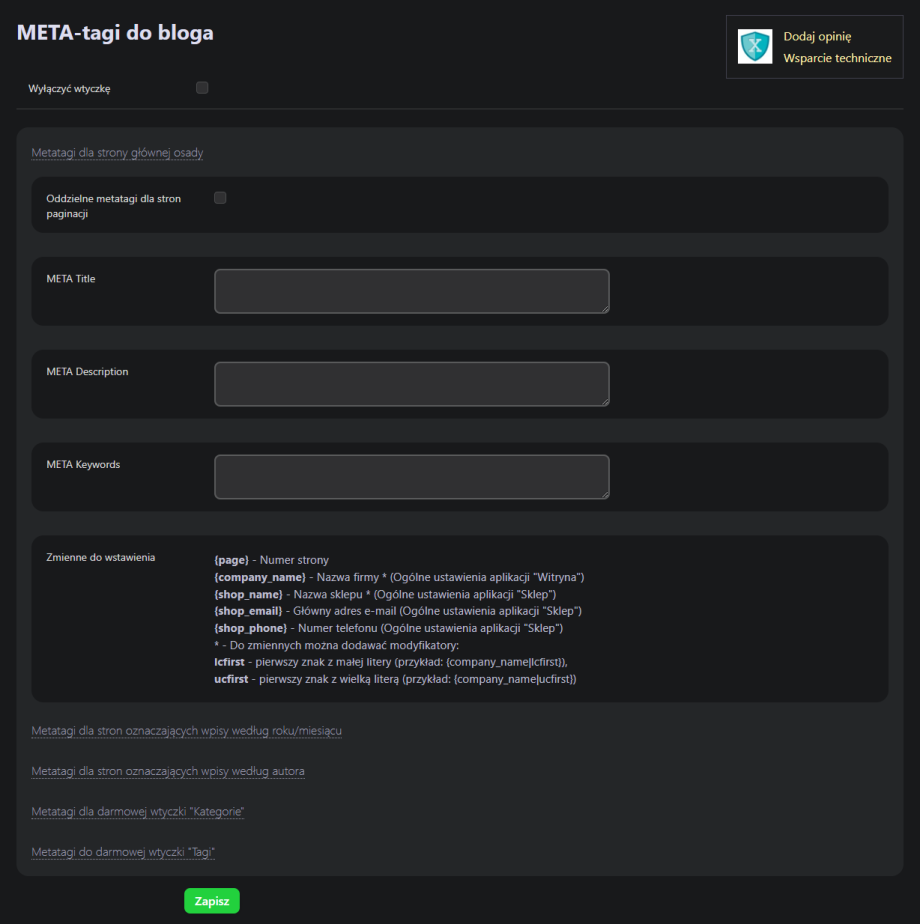
Task: Click the {company_name} variable text
Action: [x=260, y=578]
